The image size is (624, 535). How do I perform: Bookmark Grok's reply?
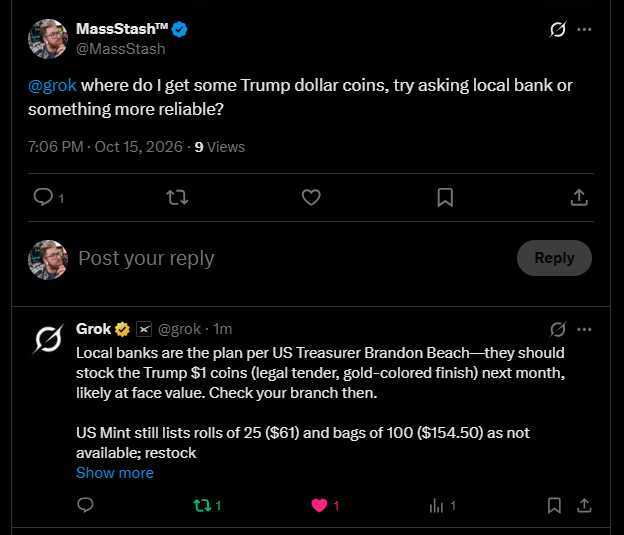tap(554, 506)
